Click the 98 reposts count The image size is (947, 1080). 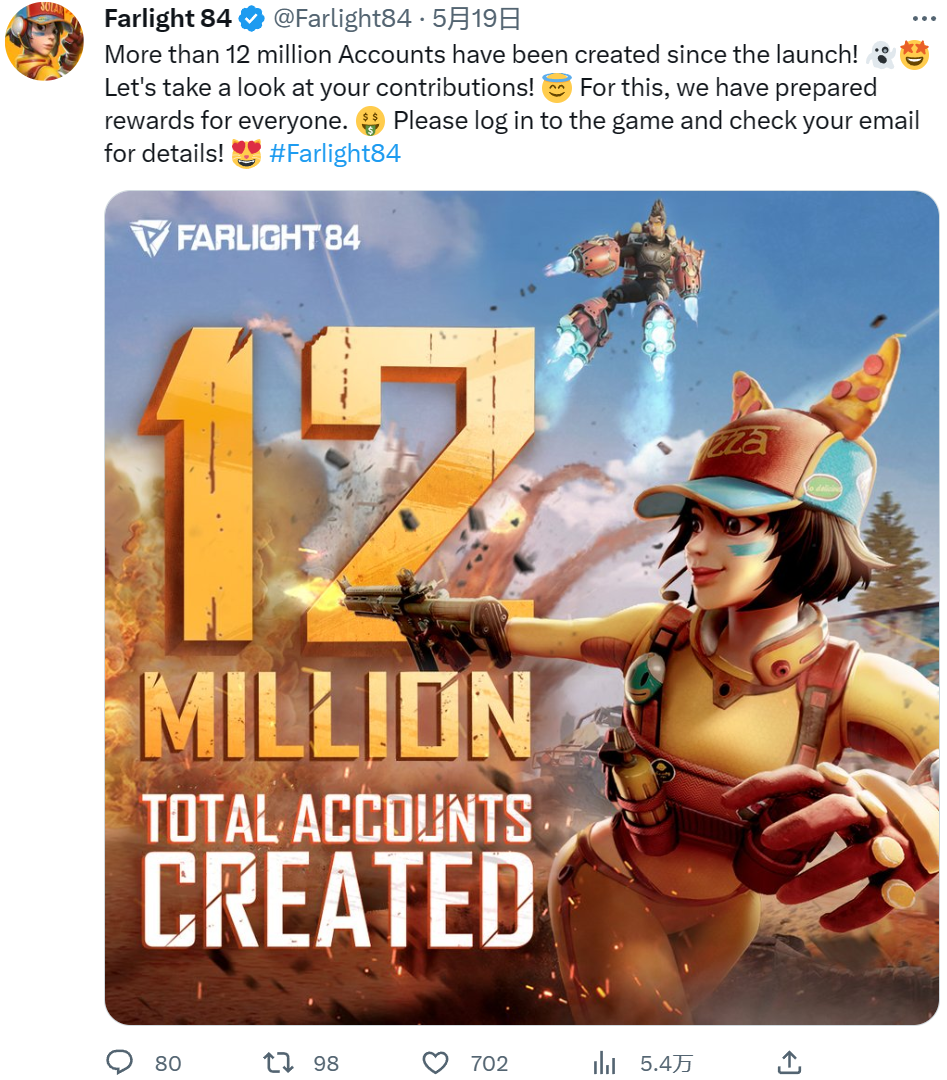326,1063
